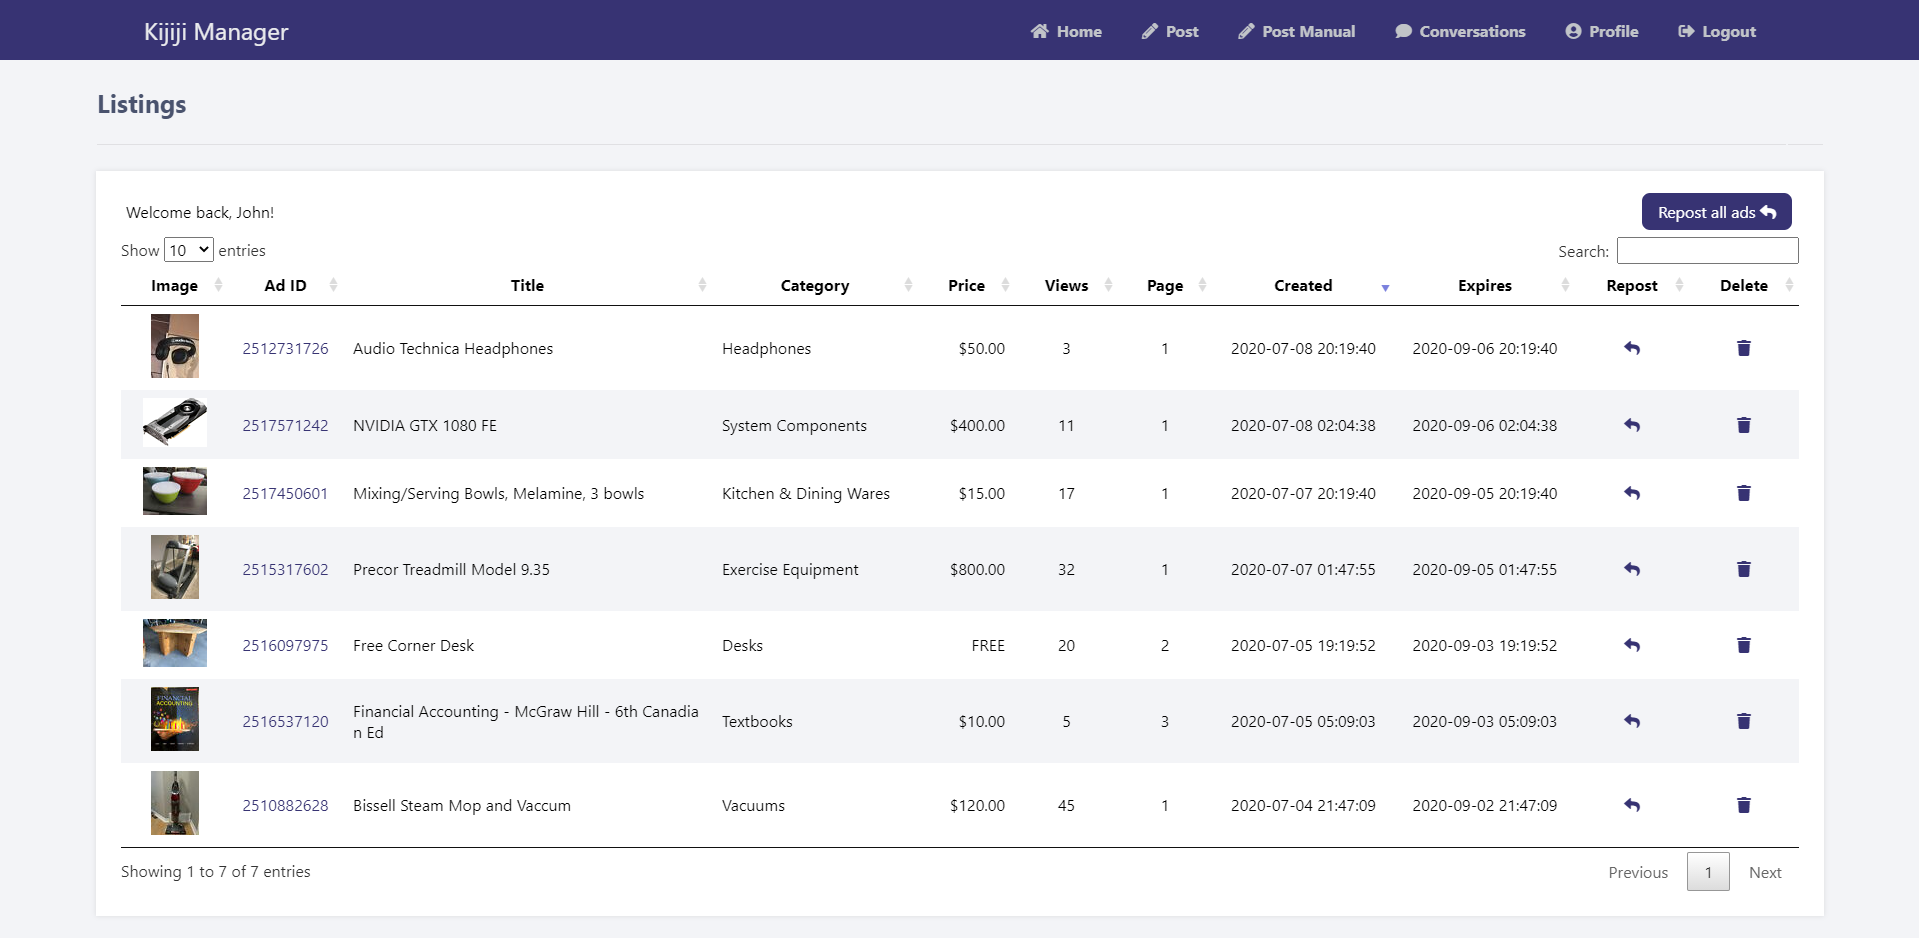Open the Show entries count dropdown
1919x938 pixels.
(188, 250)
